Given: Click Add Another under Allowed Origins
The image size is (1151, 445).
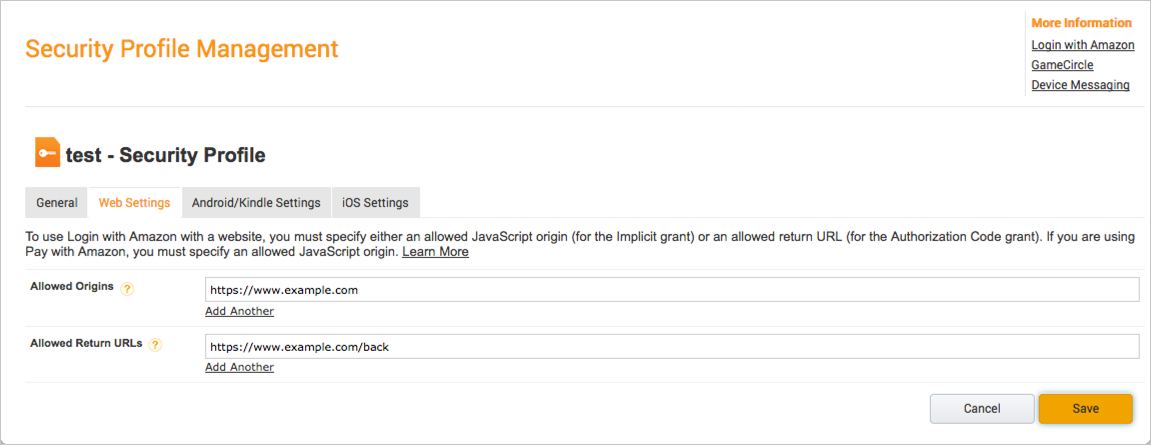Looking at the screenshot, I should [x=239, y=311].
